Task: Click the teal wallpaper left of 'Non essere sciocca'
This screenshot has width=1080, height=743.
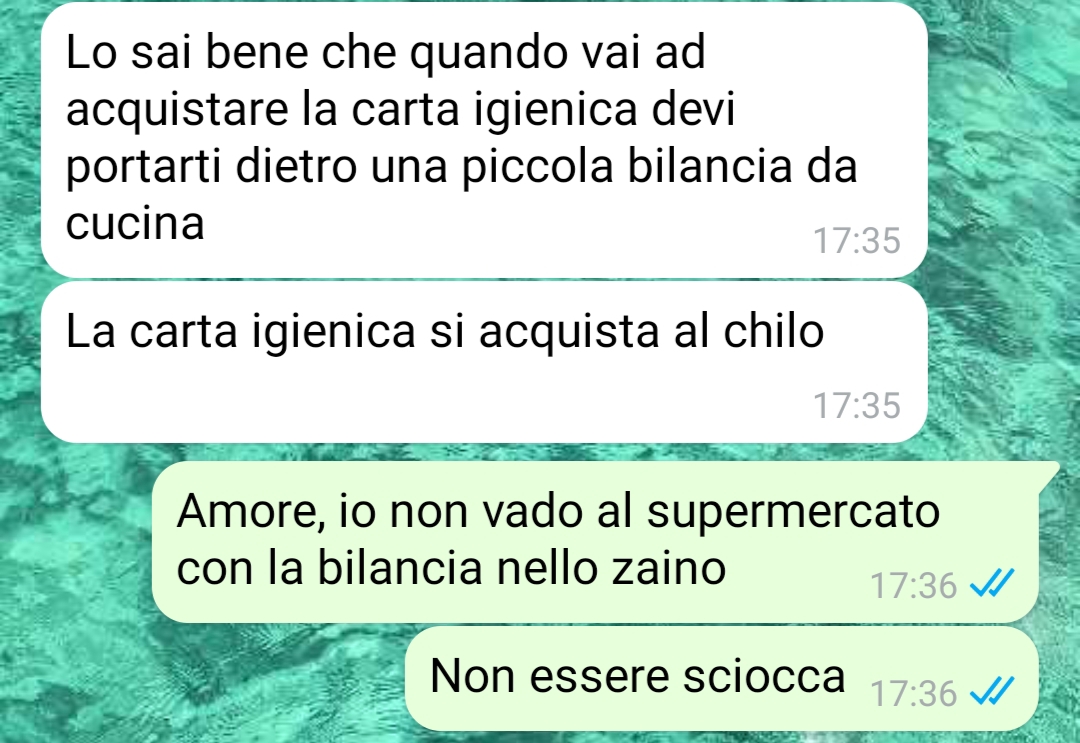Action: pos(207,678)
